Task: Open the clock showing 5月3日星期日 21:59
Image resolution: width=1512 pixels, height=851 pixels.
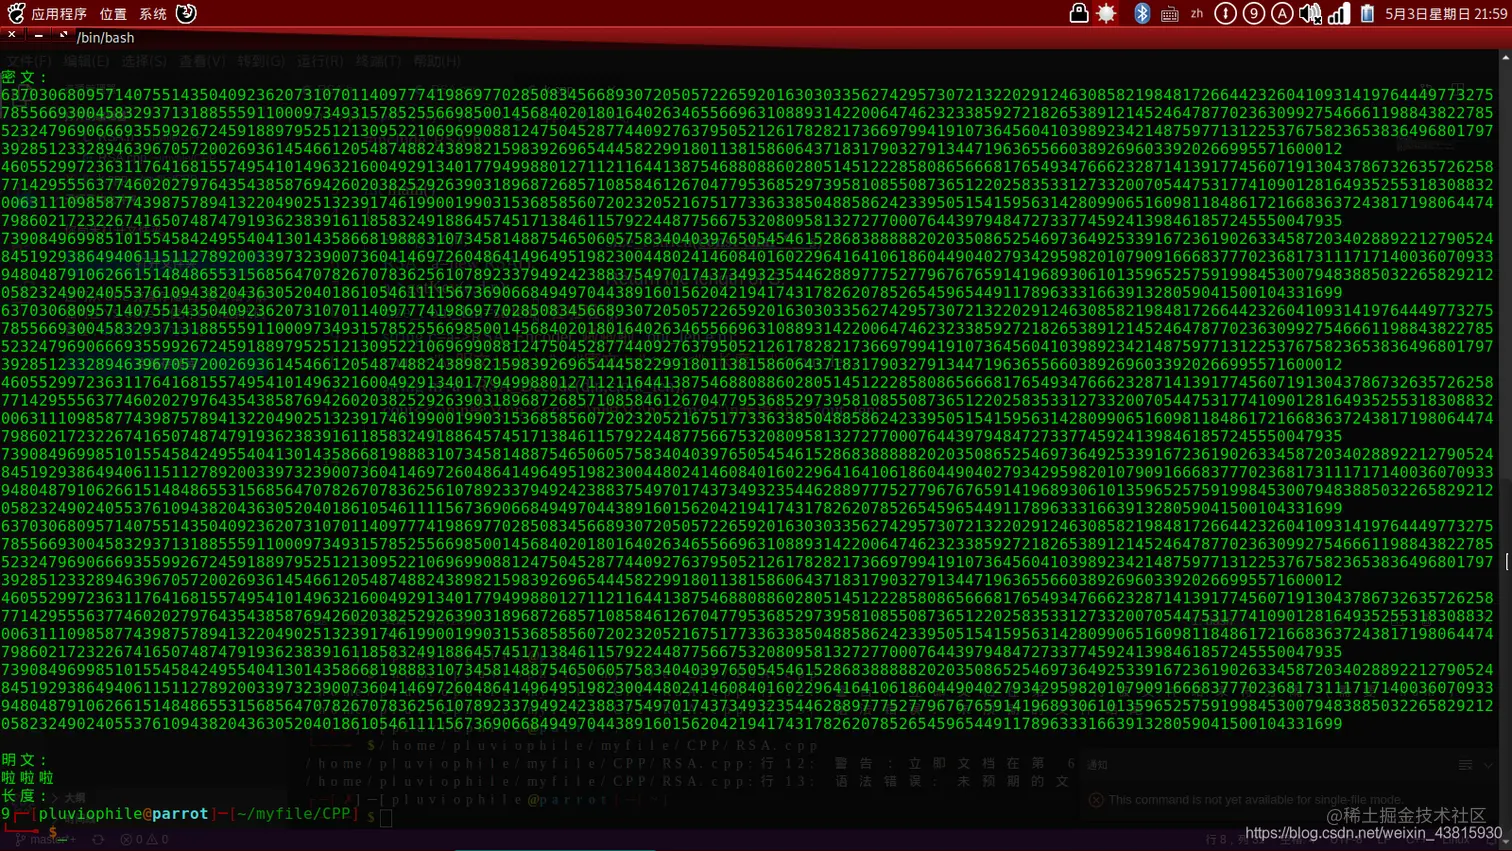Action: (x=1446, y=14)
